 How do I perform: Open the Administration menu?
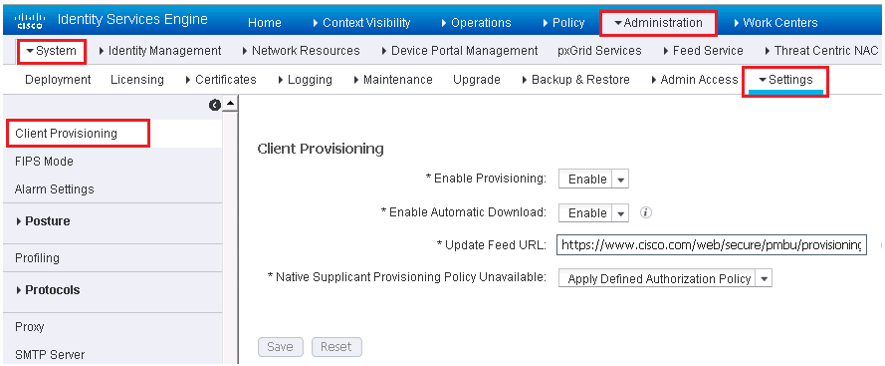[x=658, y=23]
